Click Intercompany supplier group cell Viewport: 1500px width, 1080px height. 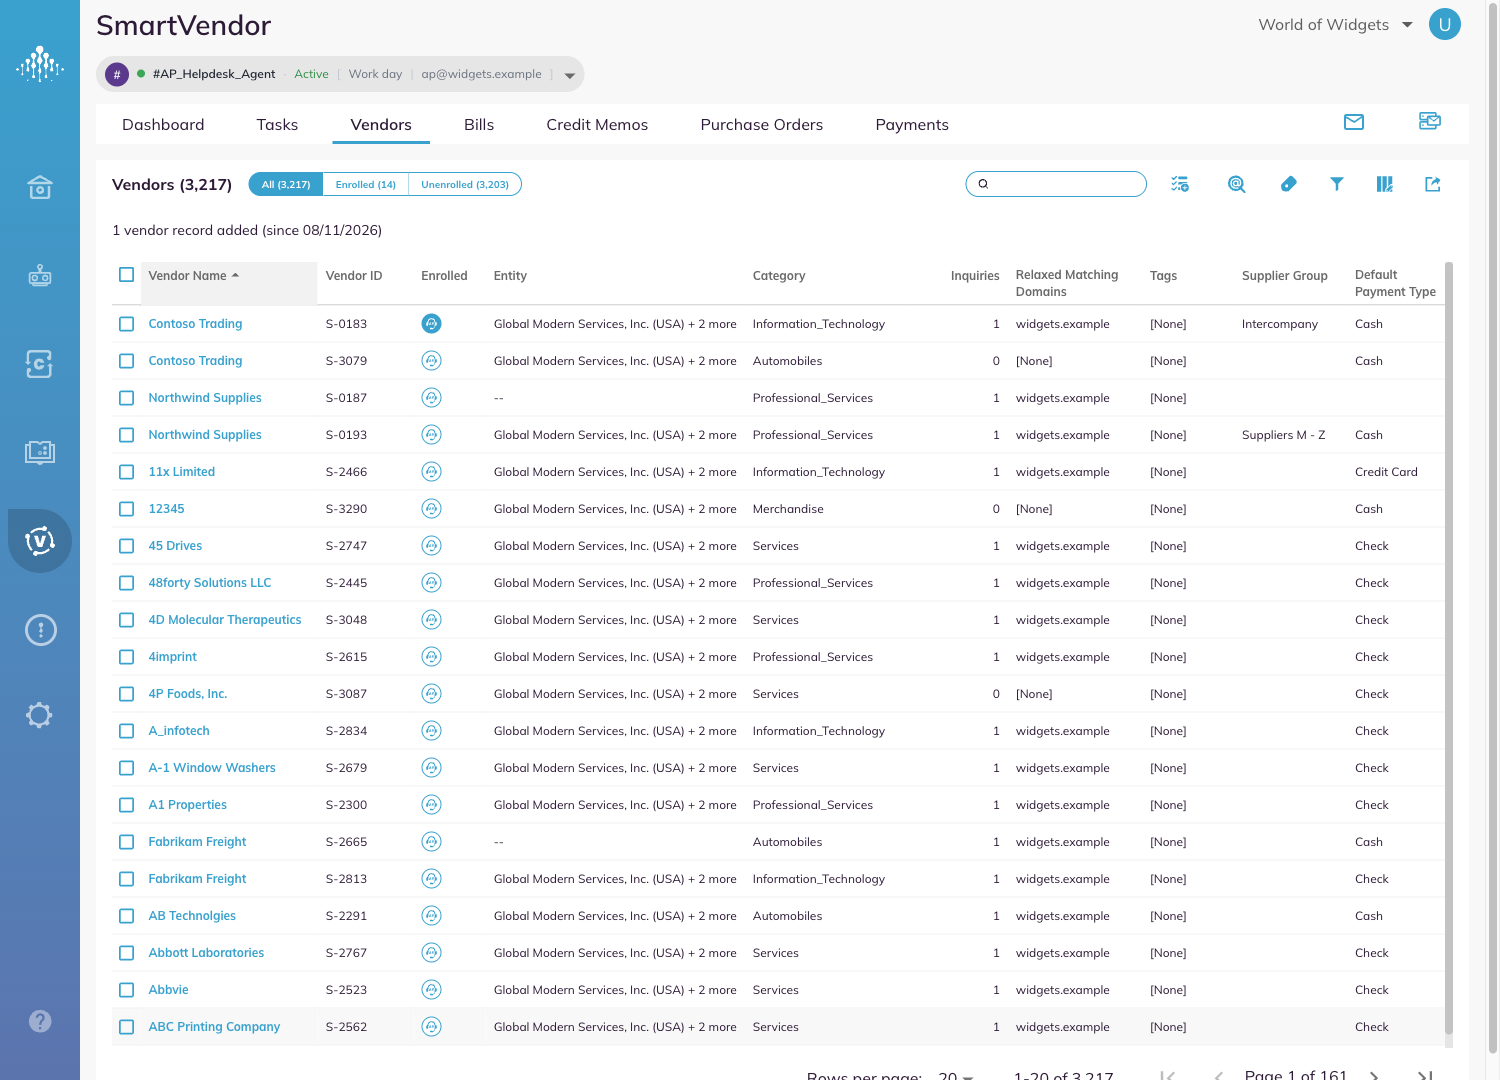click(1280, 324)
